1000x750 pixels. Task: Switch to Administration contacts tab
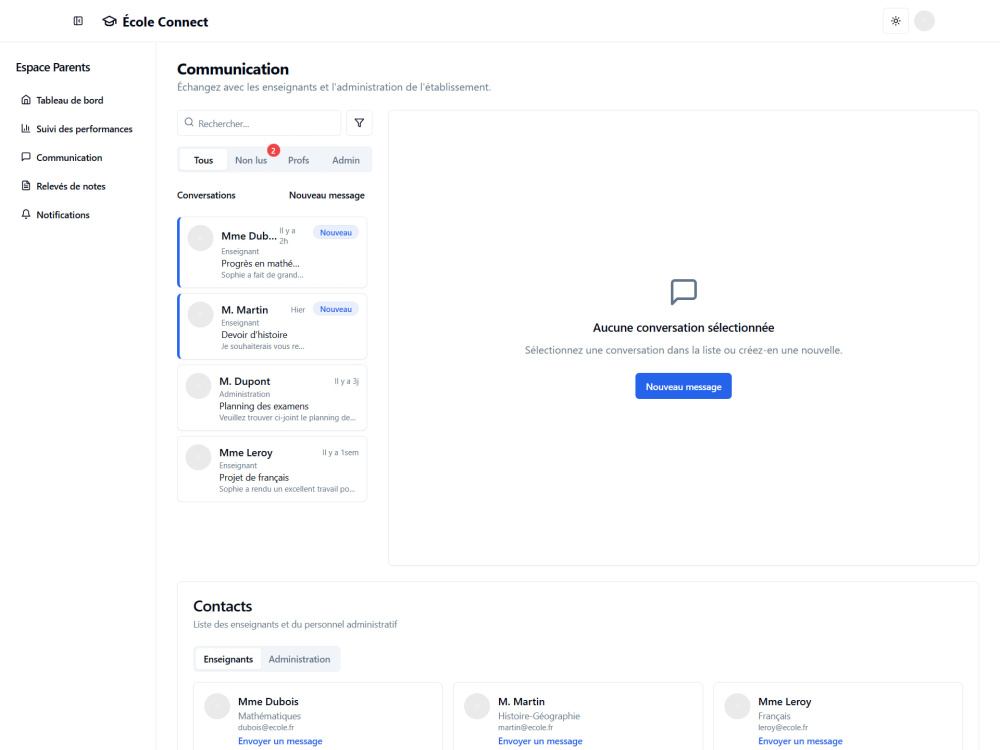tap(299, 659)
